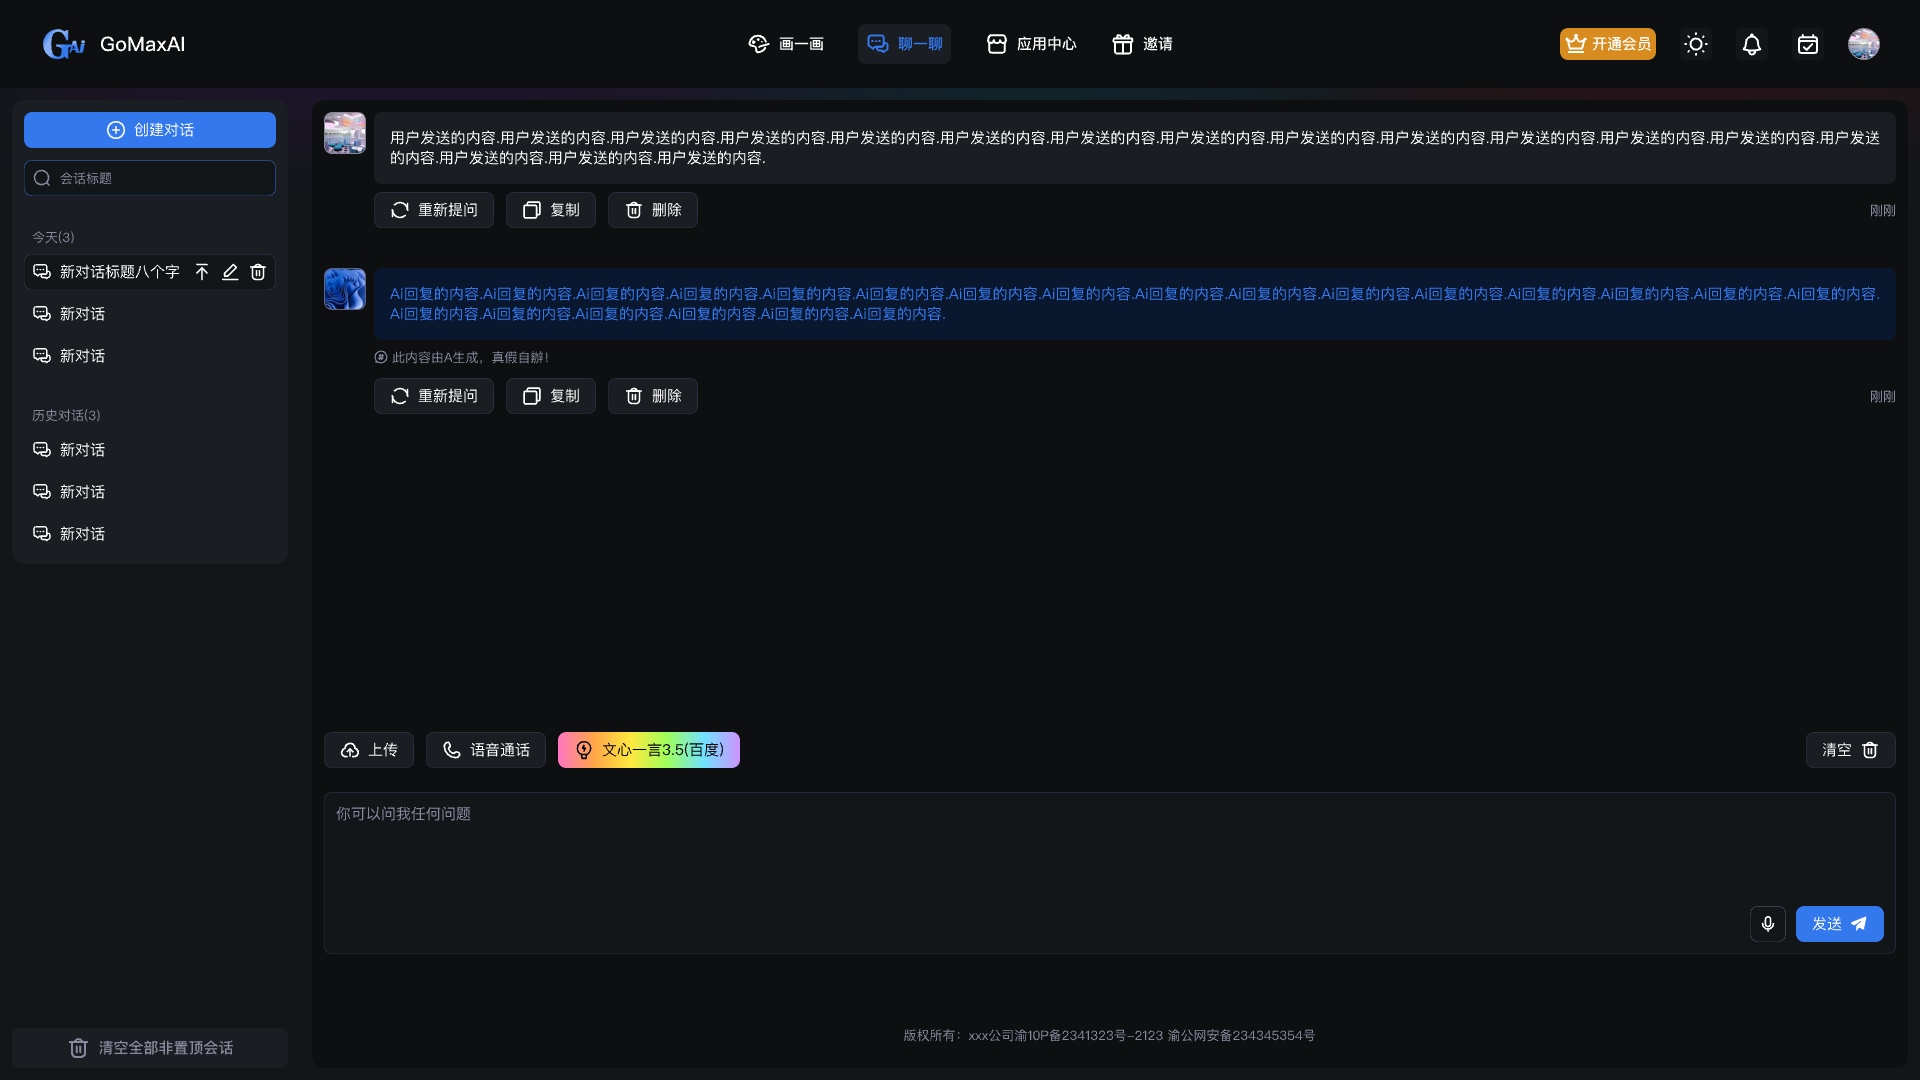Image resolution: width=1920 pixels, height=1080 pixels.
Task: Open notifications bell icon
Action: pos(1751,44)
